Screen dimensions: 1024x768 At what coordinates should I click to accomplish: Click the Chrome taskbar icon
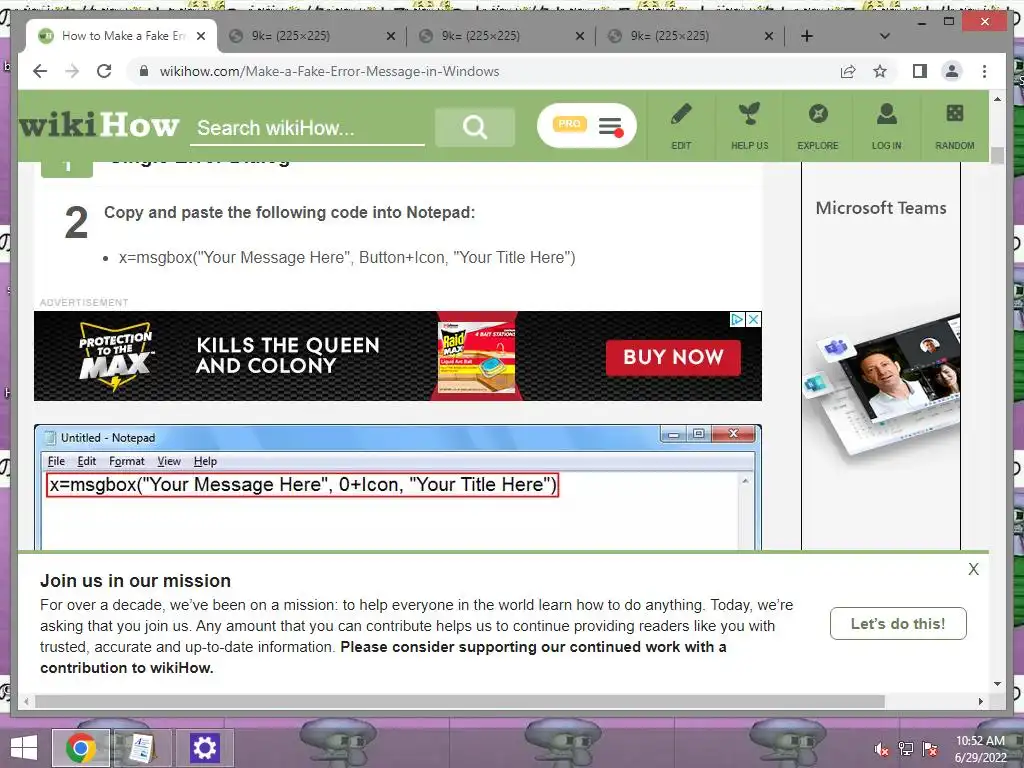tap(80, 748)
